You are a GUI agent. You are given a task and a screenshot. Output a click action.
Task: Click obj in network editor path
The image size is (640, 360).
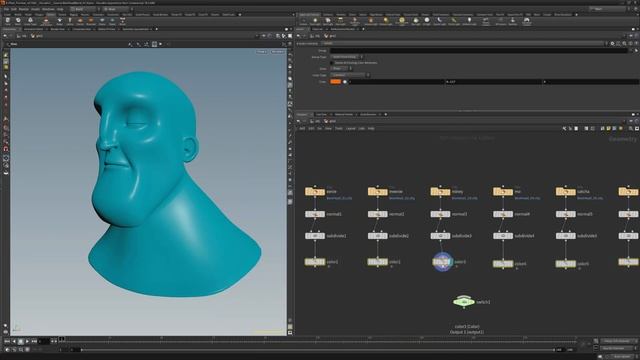(x=317, y=121)
